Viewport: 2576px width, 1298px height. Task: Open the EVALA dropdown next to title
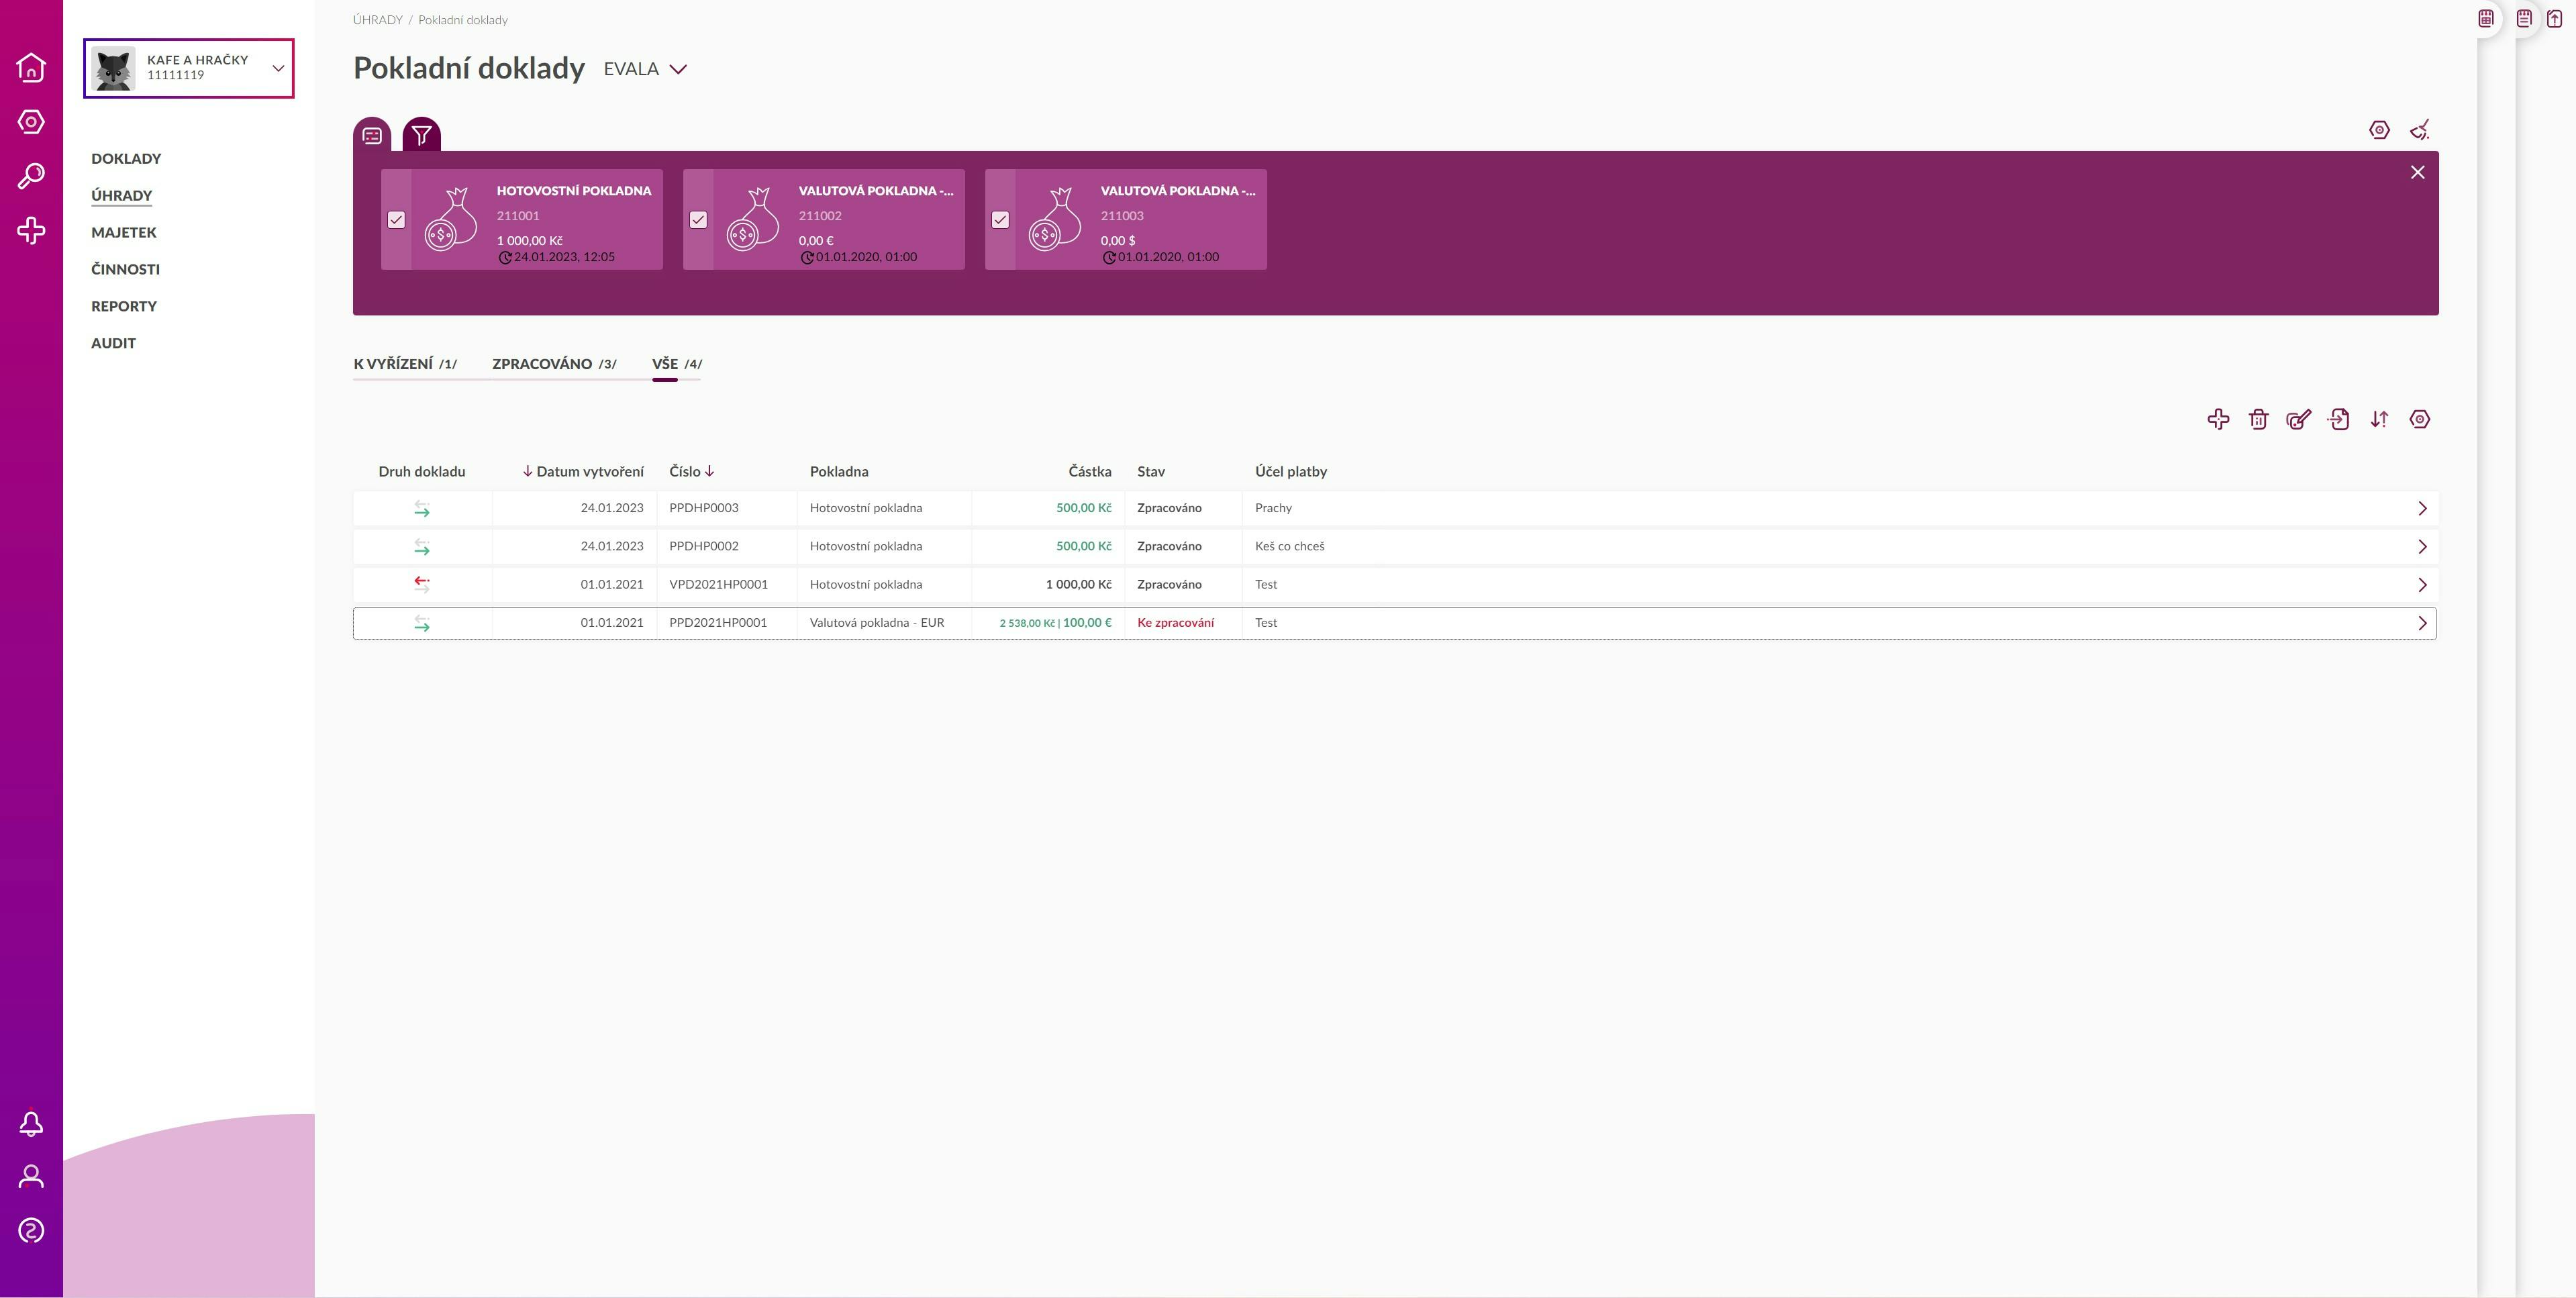coord(645,69)
